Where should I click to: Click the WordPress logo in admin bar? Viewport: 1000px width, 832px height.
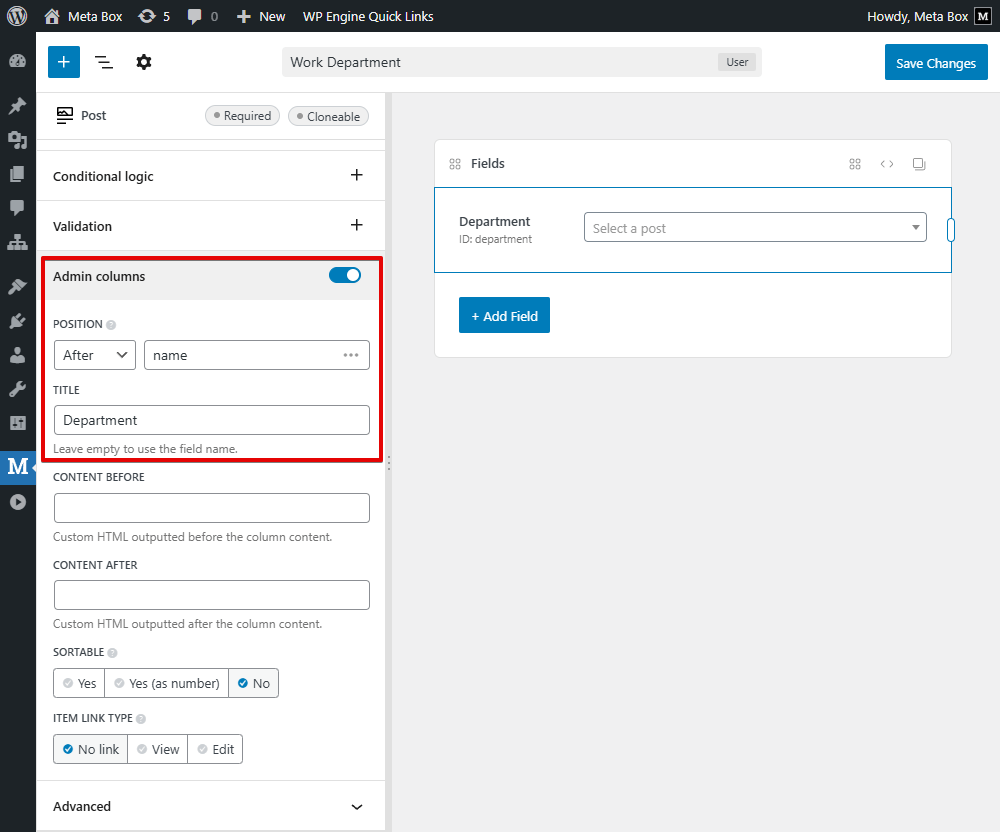click(x=17, y=16)
